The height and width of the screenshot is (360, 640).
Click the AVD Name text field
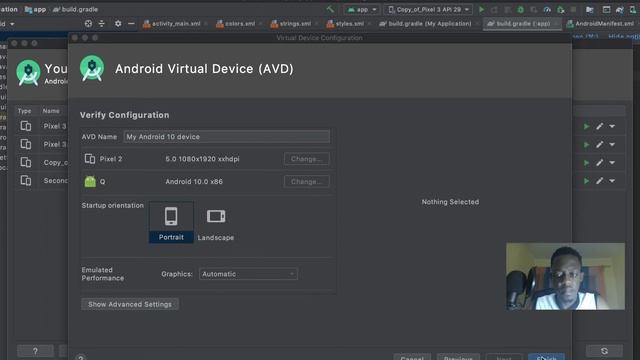point(227,137)
